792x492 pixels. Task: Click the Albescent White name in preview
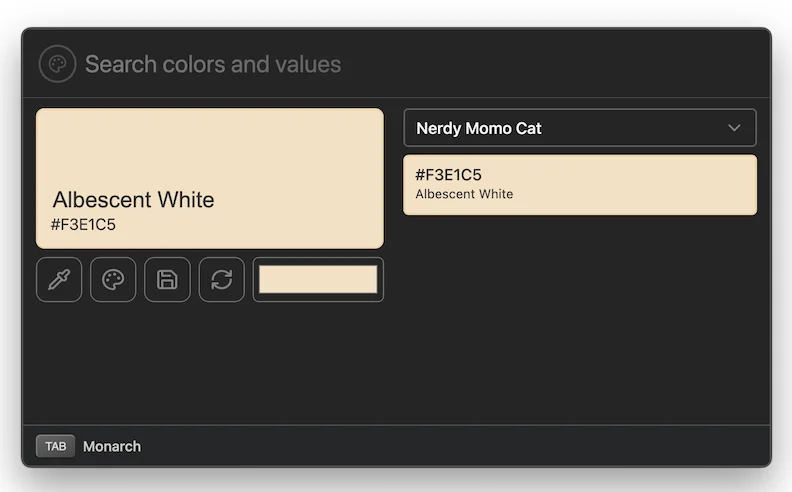coord(133,200)
